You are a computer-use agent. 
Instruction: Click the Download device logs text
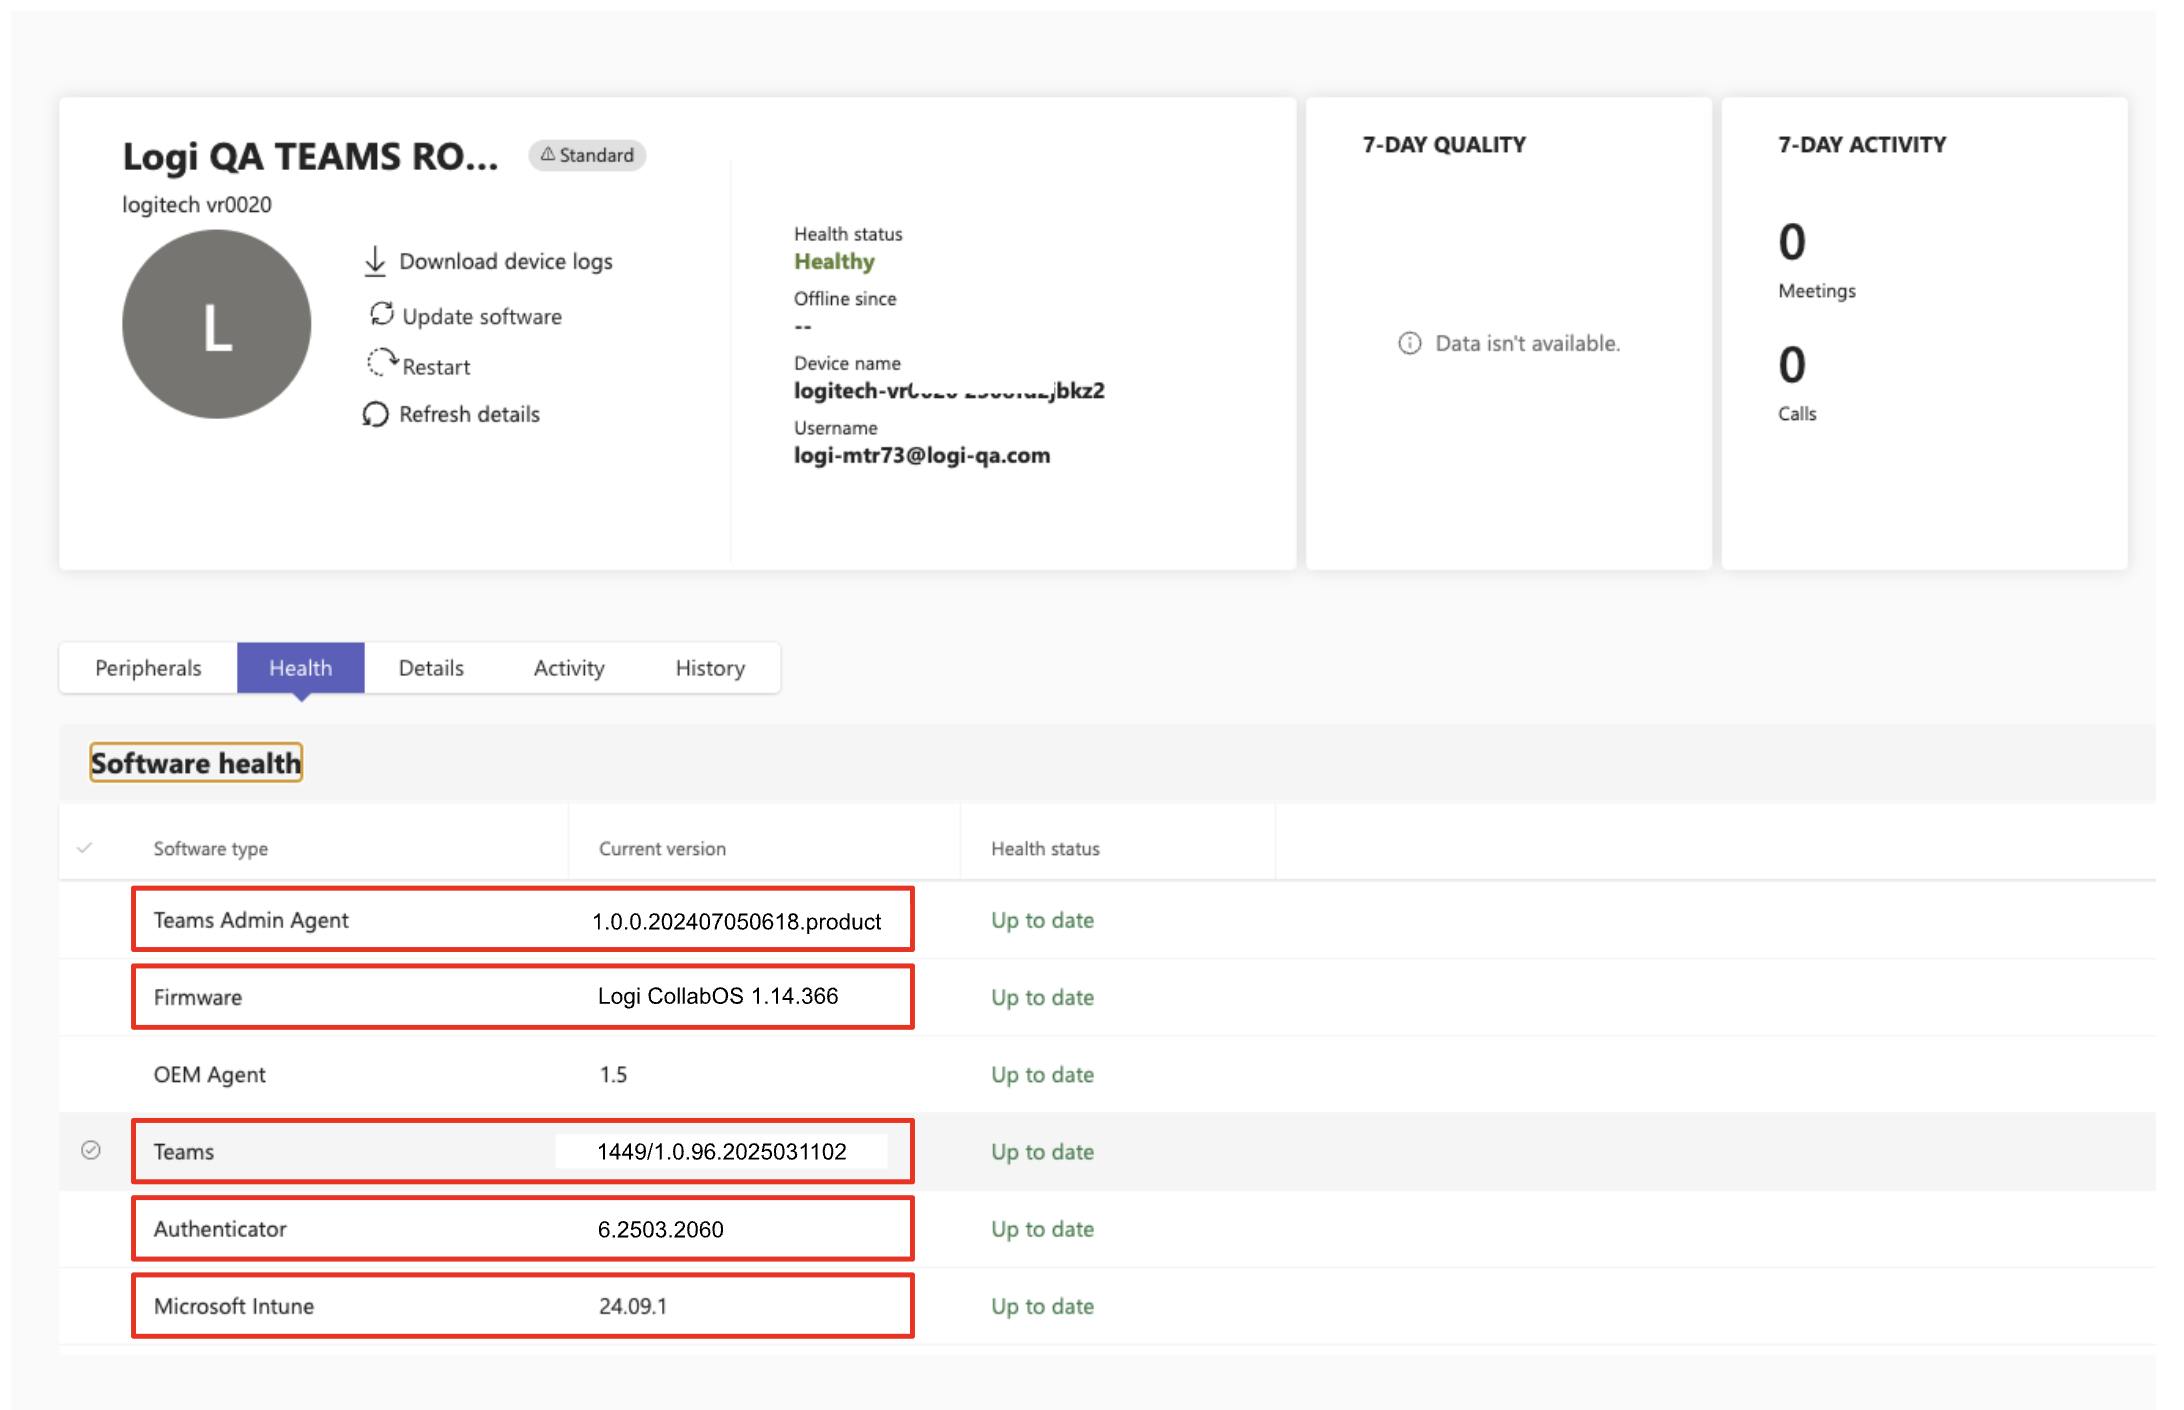506,262
